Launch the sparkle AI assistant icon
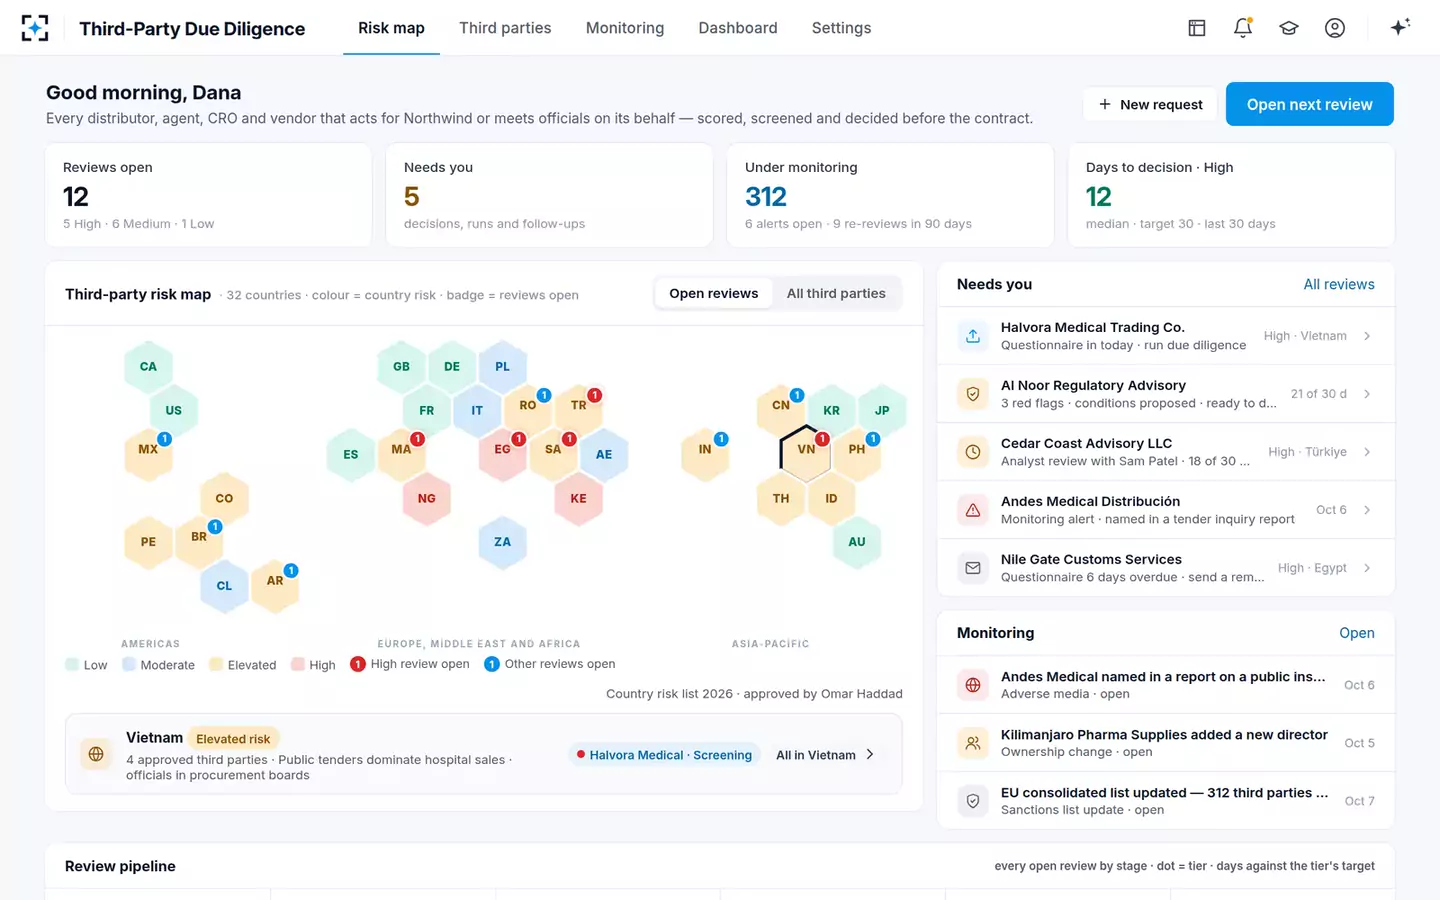This screenshot has width=1440, height=900. 1400,27
